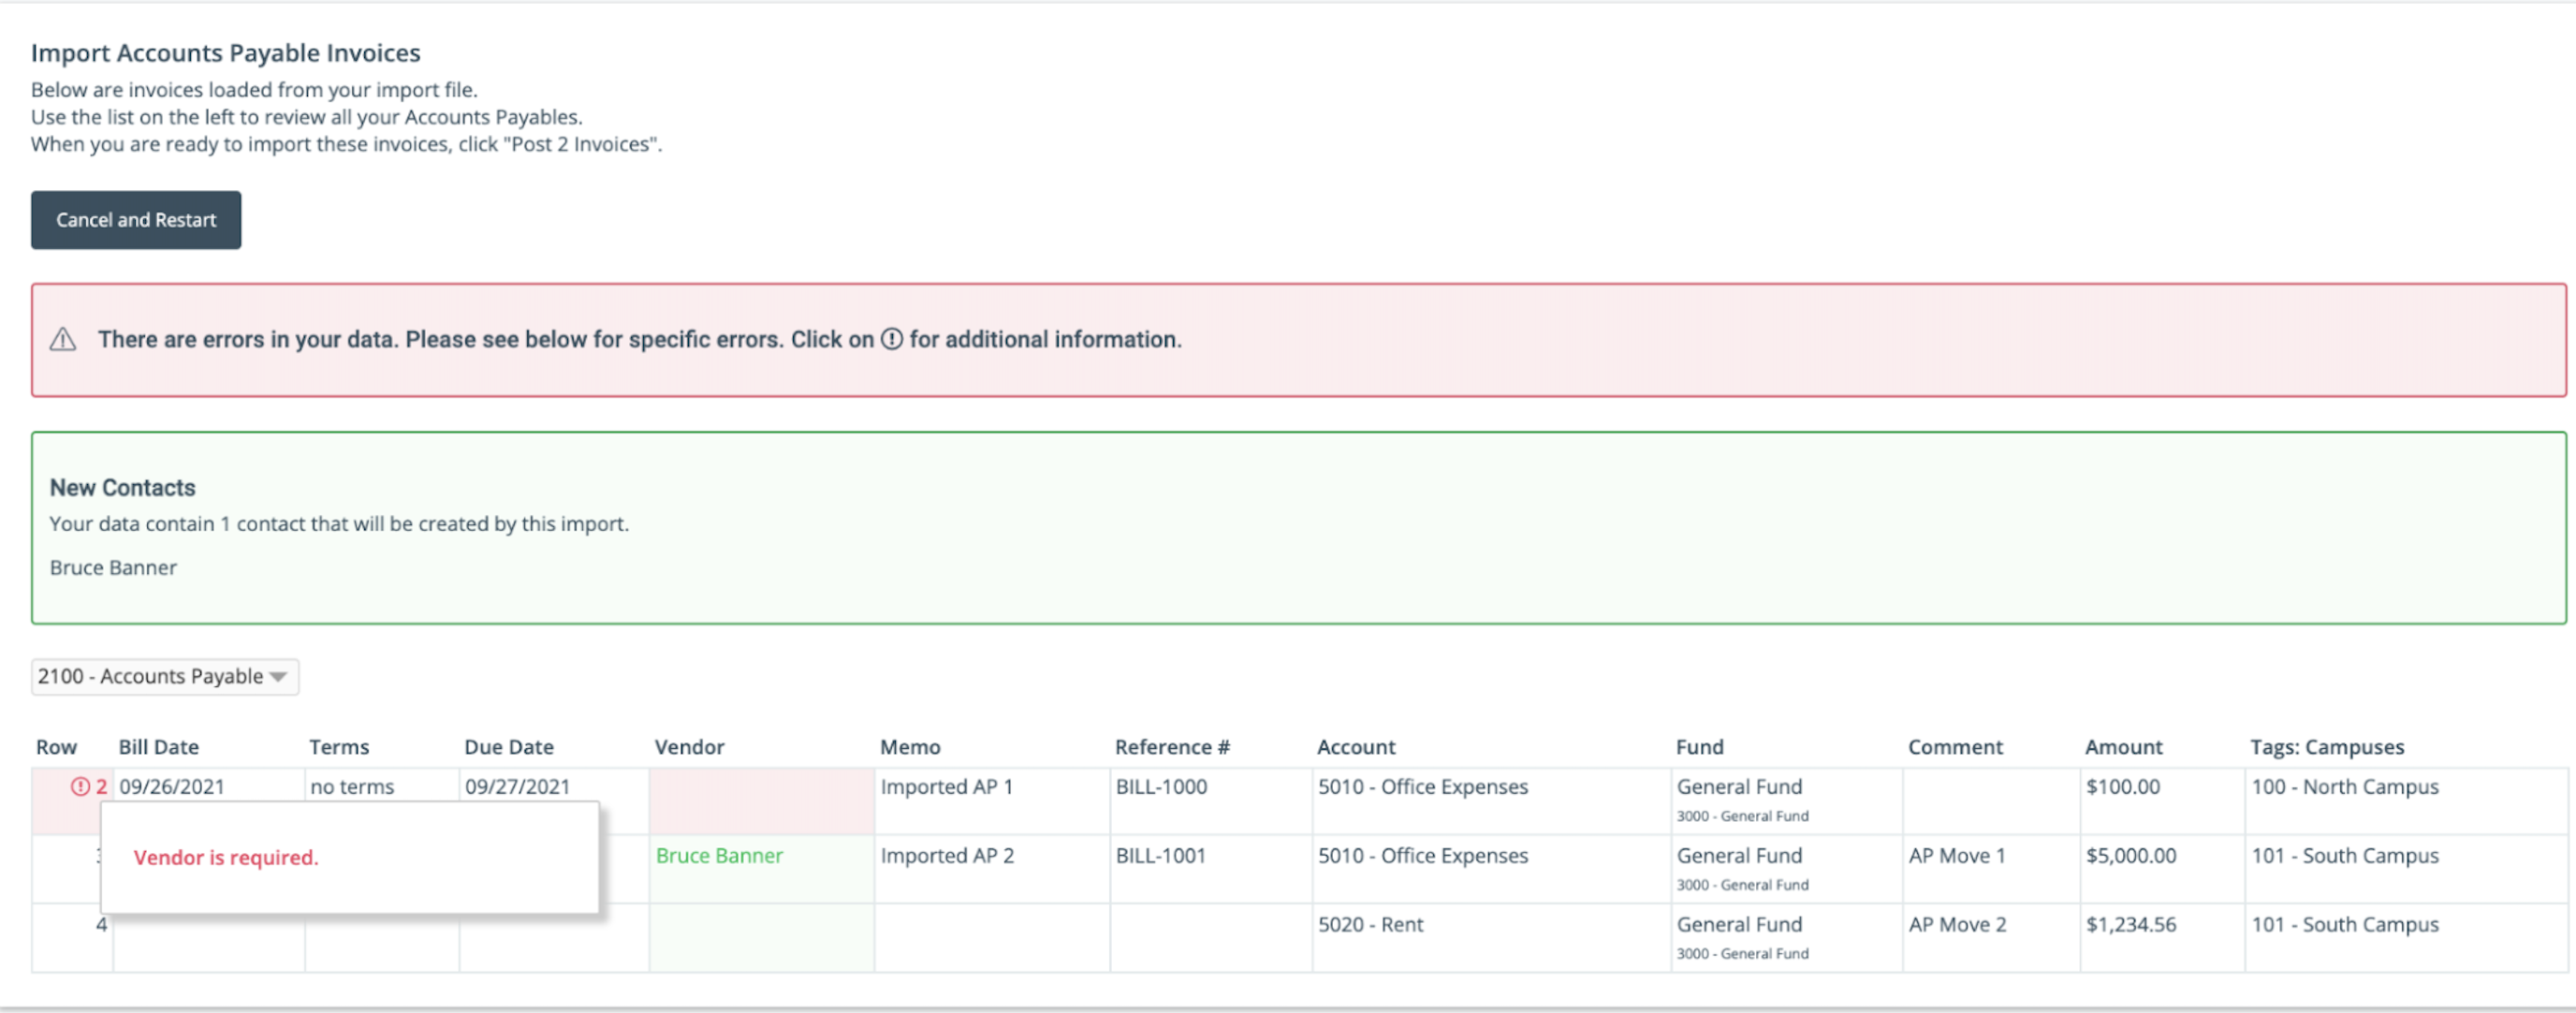2576x1013 pixels.
Task: Click the Import Accounts Payable Invoices heading
Action: click(226, 53)
